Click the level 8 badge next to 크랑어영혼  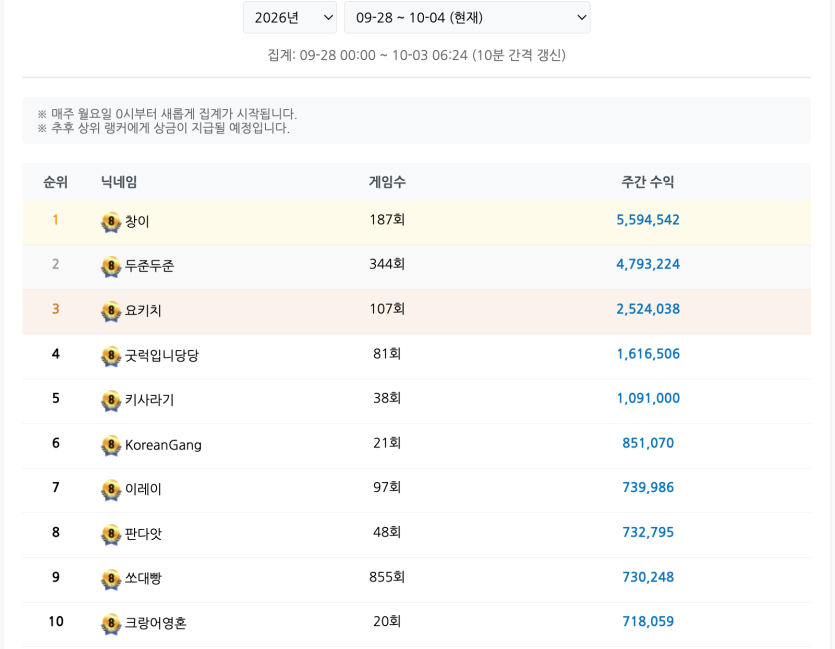(x=111, y=624)
